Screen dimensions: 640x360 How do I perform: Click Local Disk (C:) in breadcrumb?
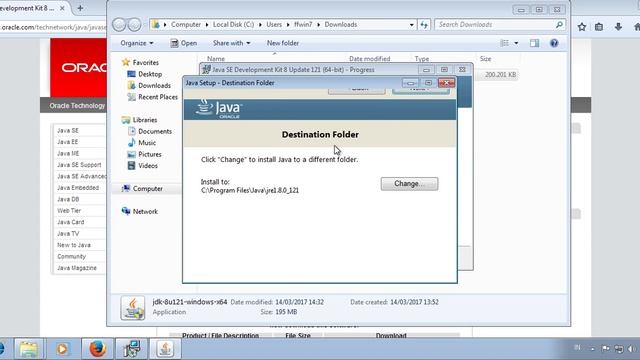point(233,24)
